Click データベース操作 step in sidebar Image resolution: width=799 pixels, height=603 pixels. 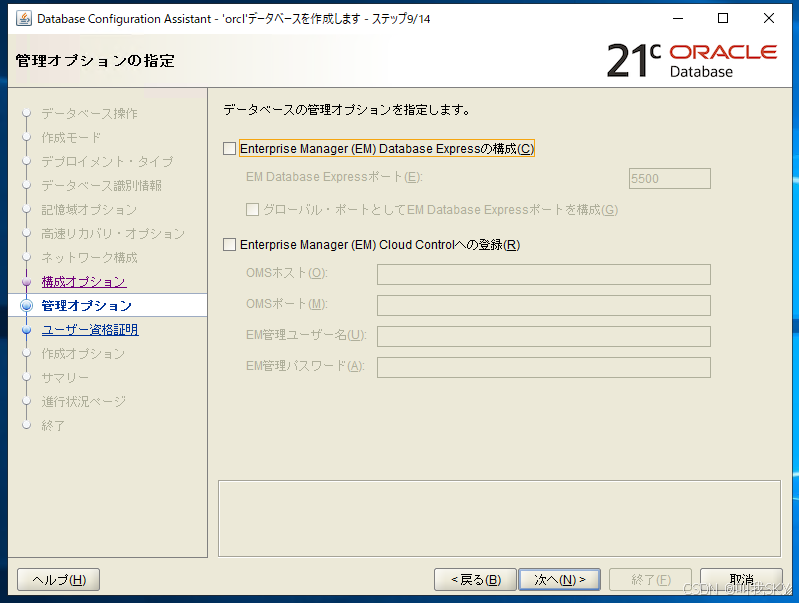click(x=89, y=113)
